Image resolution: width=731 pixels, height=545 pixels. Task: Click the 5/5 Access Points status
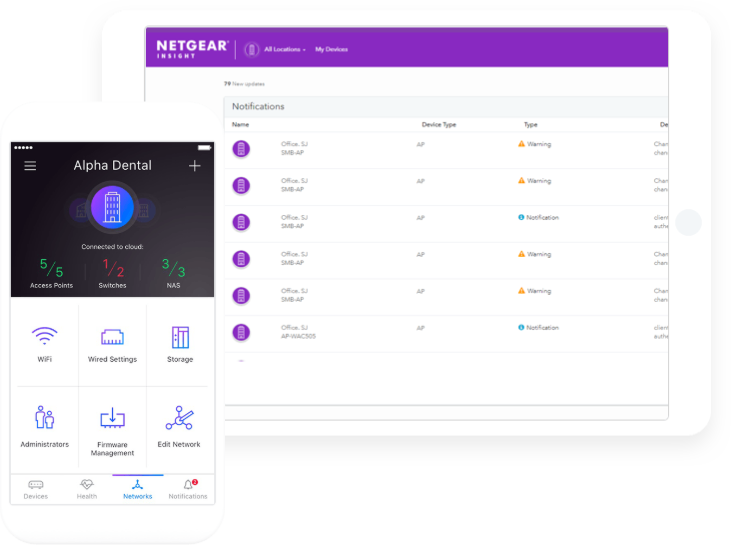pos(51,273)
